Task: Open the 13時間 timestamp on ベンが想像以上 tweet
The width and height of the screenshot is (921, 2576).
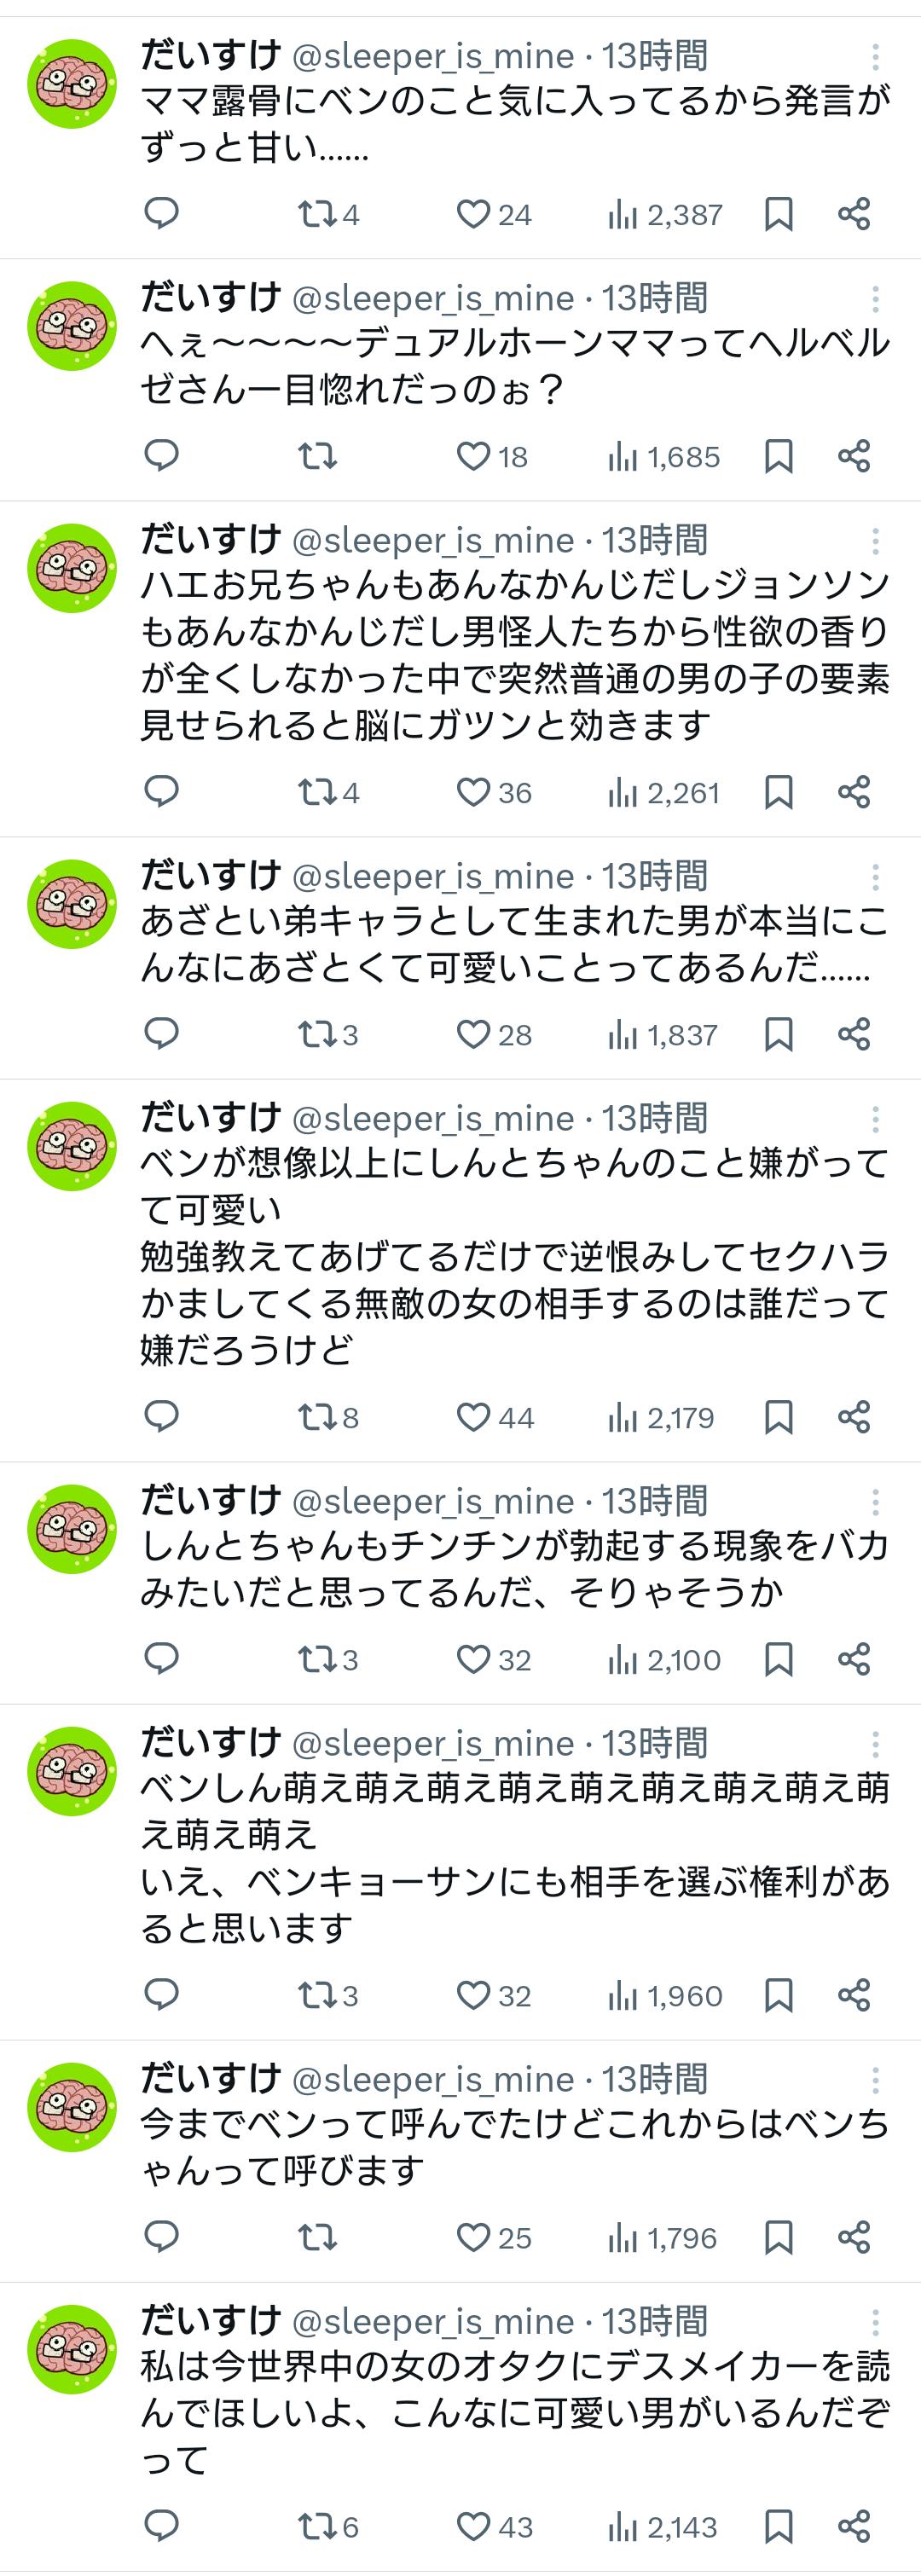Action: coord(654,1118)
